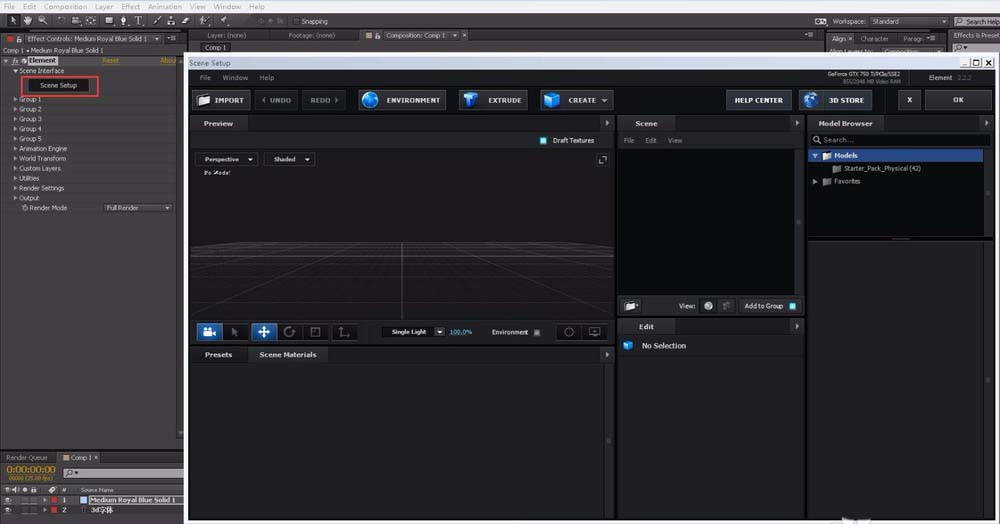The width and height of the screenshot is (1000, 524).
Task: Open File menu in Scene Setup window
Action: tap(205, 78)
